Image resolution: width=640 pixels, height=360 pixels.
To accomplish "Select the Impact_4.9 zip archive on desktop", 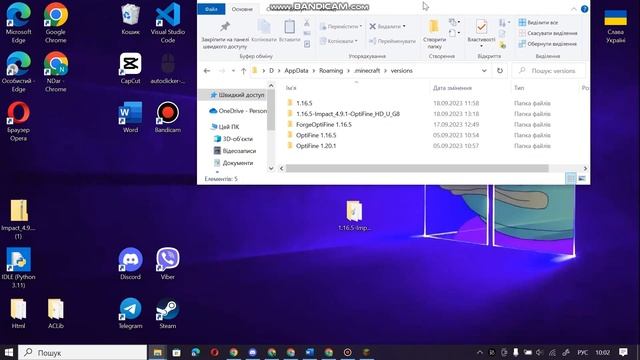I will (x=18, y=219).
